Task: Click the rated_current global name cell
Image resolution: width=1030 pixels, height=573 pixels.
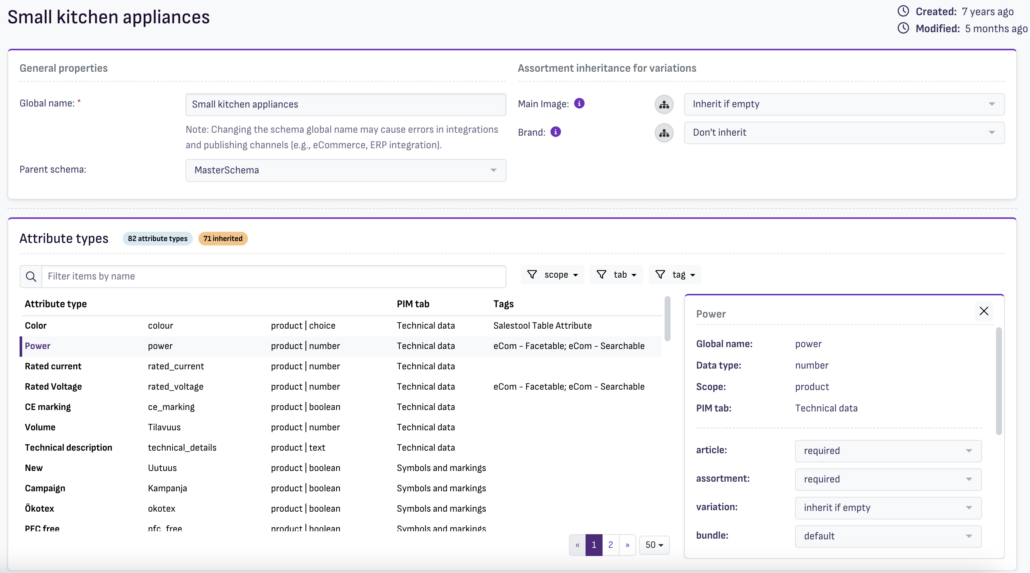Action: tap(175, 367)
